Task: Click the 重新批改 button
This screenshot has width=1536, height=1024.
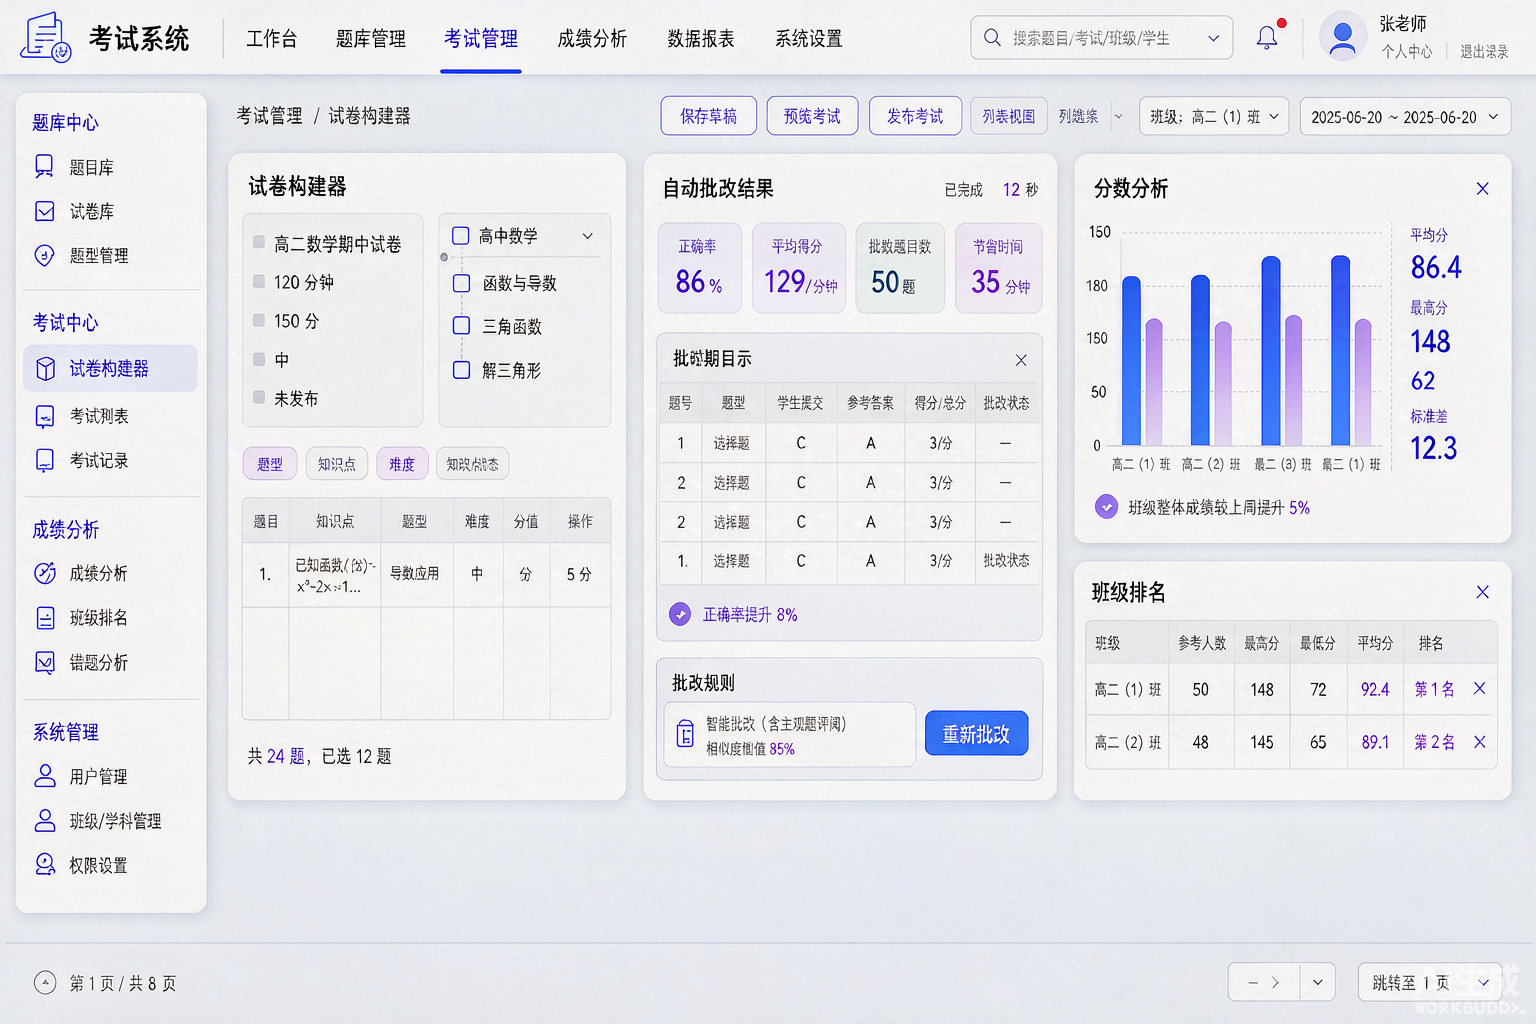Action: [976, 733]
